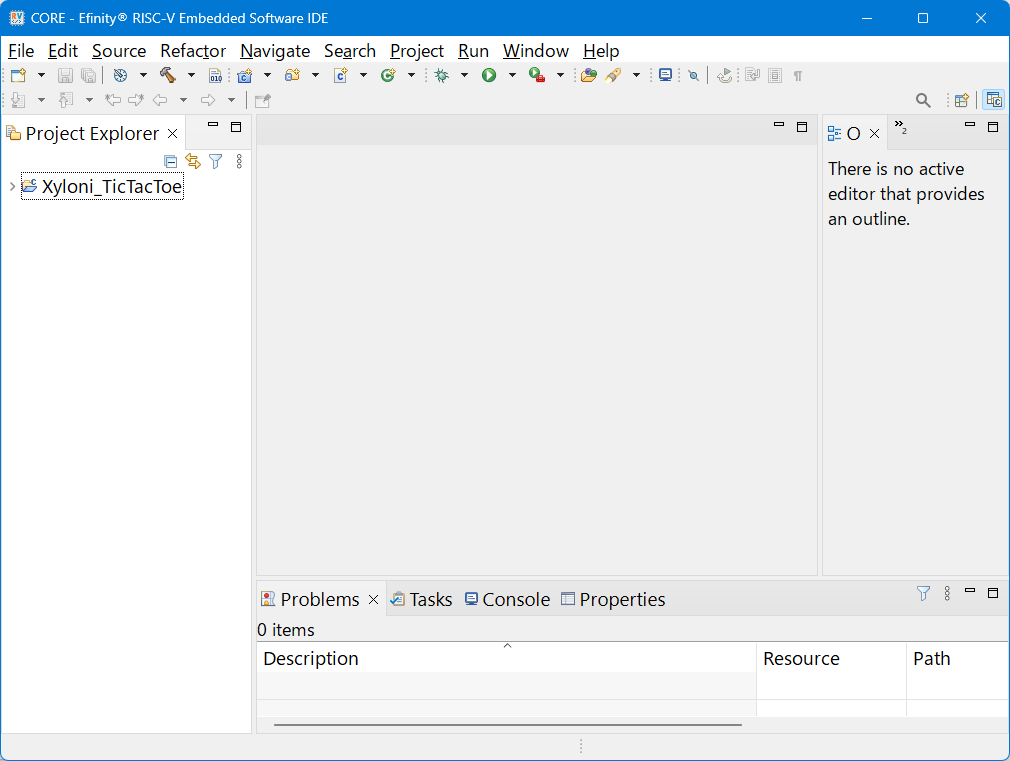Toggle Link with Editor in Project Explorer
This screenshot has width=1010, height=761.
193,161
